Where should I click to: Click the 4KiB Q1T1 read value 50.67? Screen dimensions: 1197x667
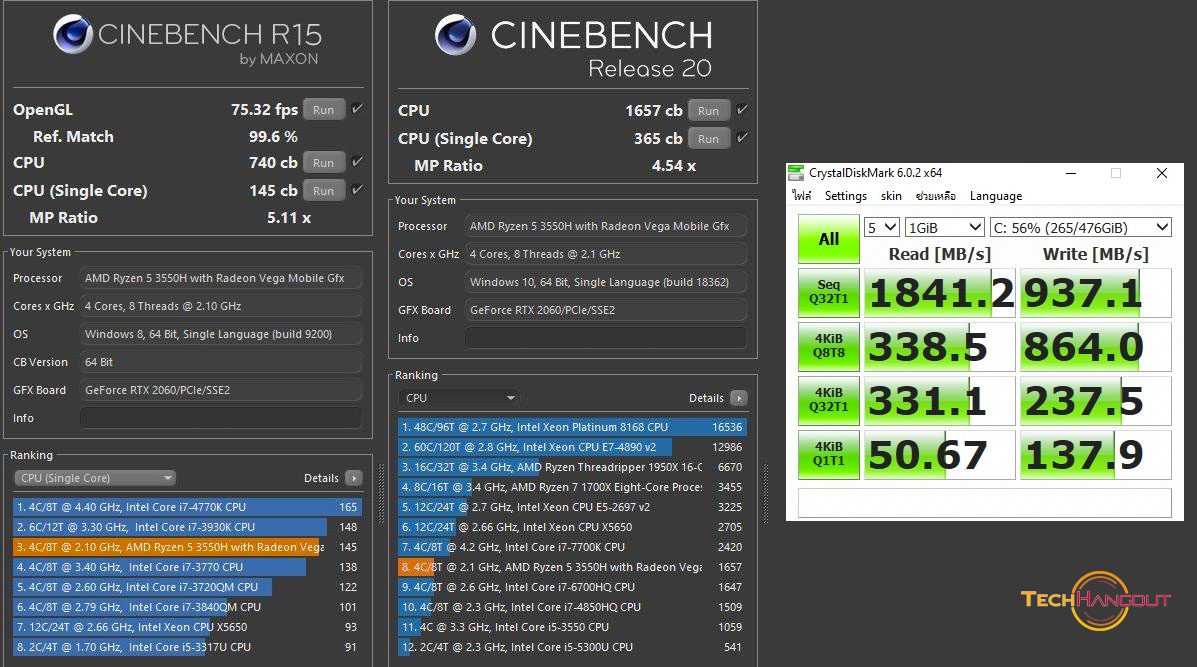point(940,455)
